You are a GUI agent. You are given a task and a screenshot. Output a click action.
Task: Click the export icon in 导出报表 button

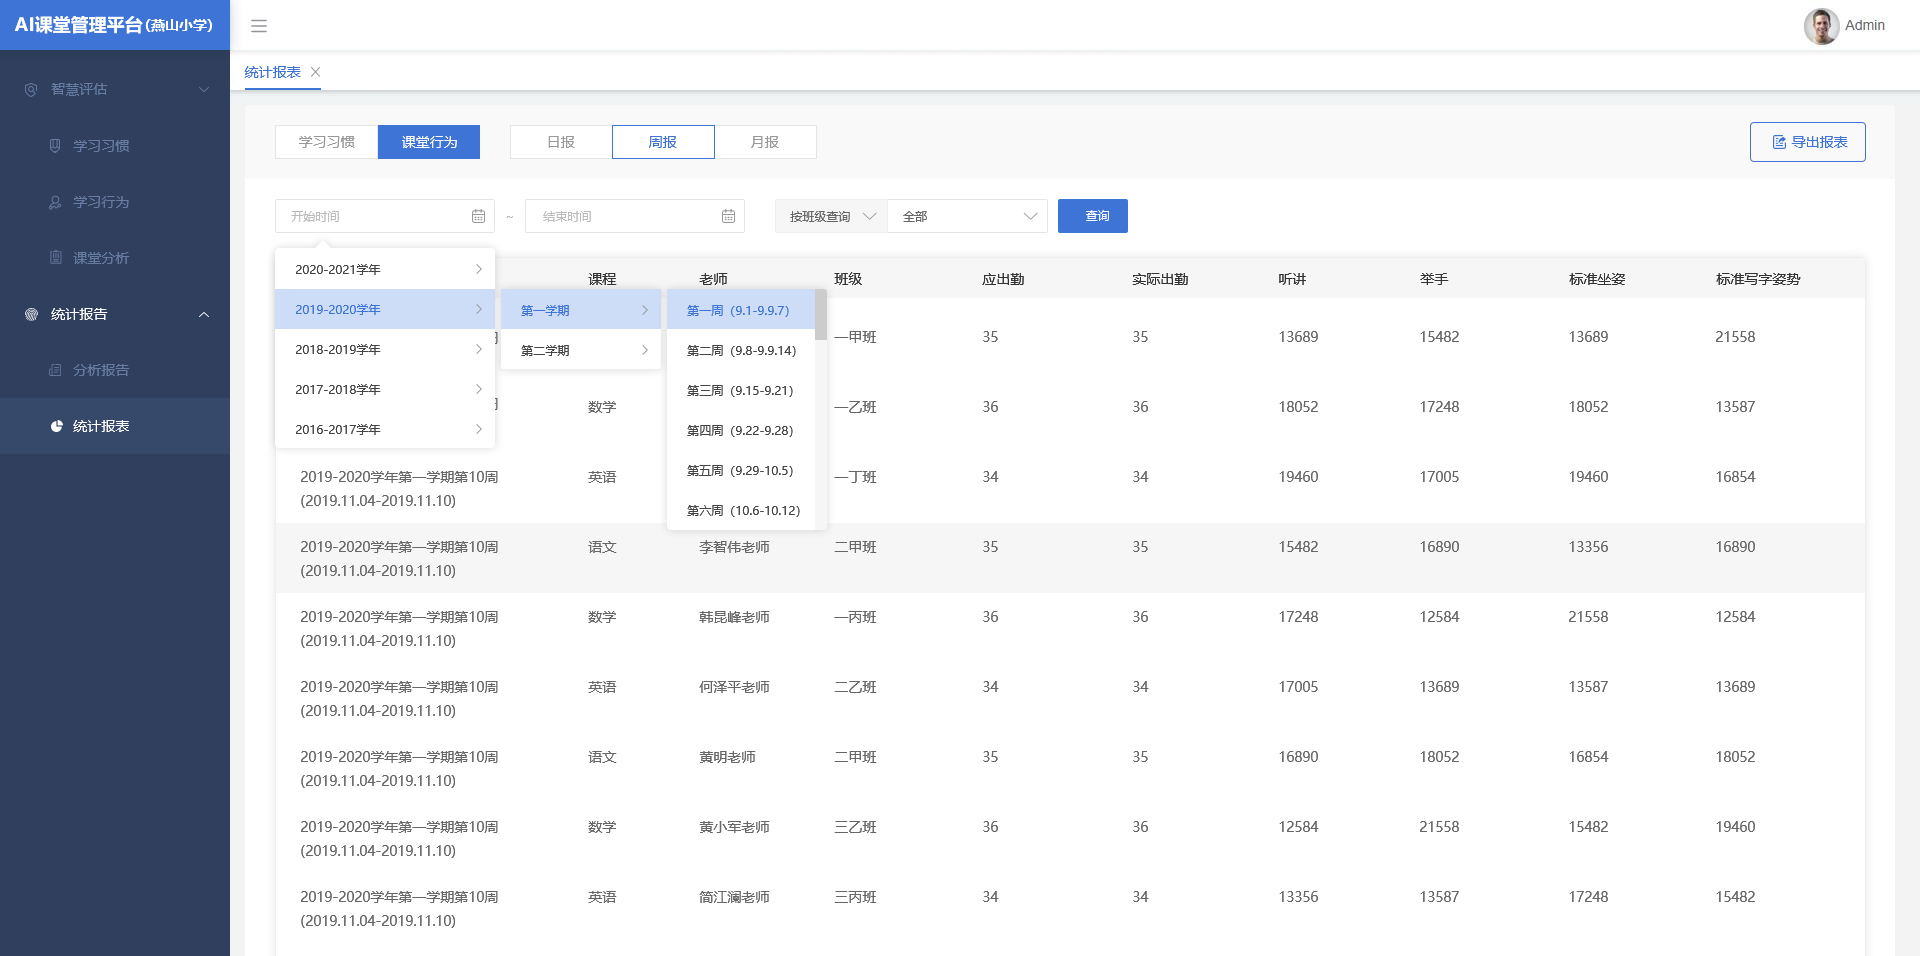tap(1779, 142)
